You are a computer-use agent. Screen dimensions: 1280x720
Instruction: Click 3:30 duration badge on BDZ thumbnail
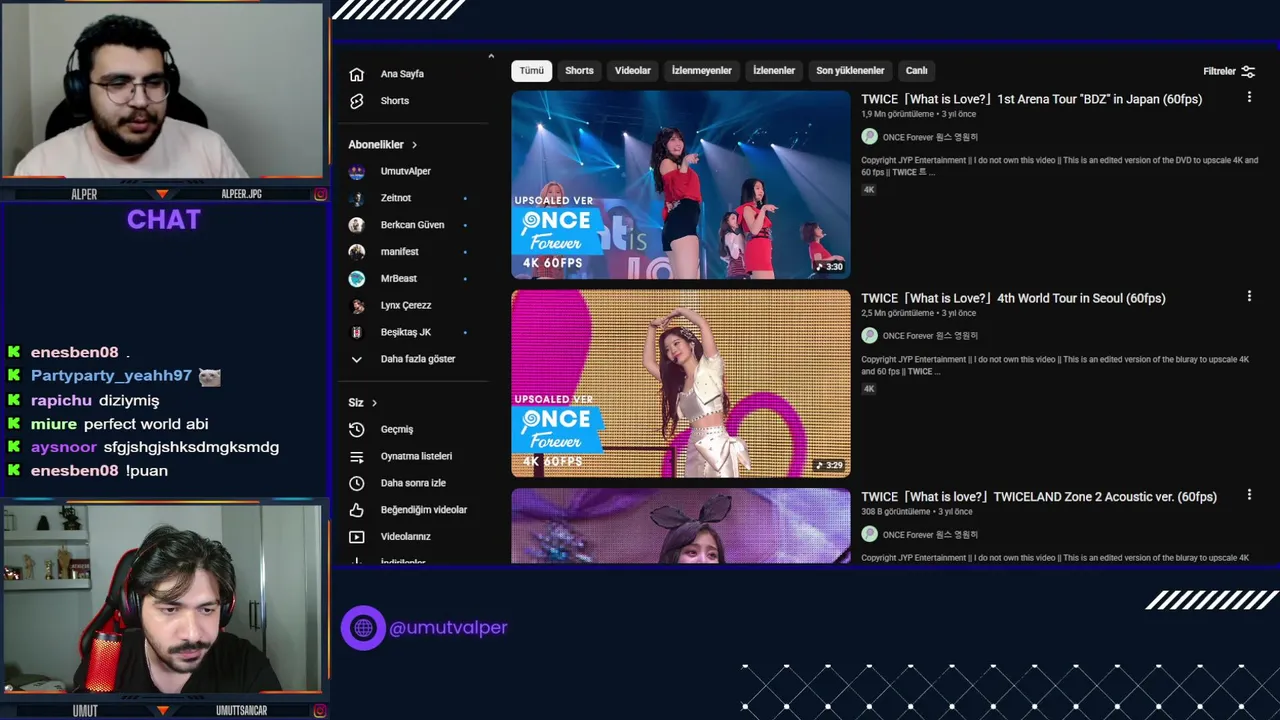(829, 267)
